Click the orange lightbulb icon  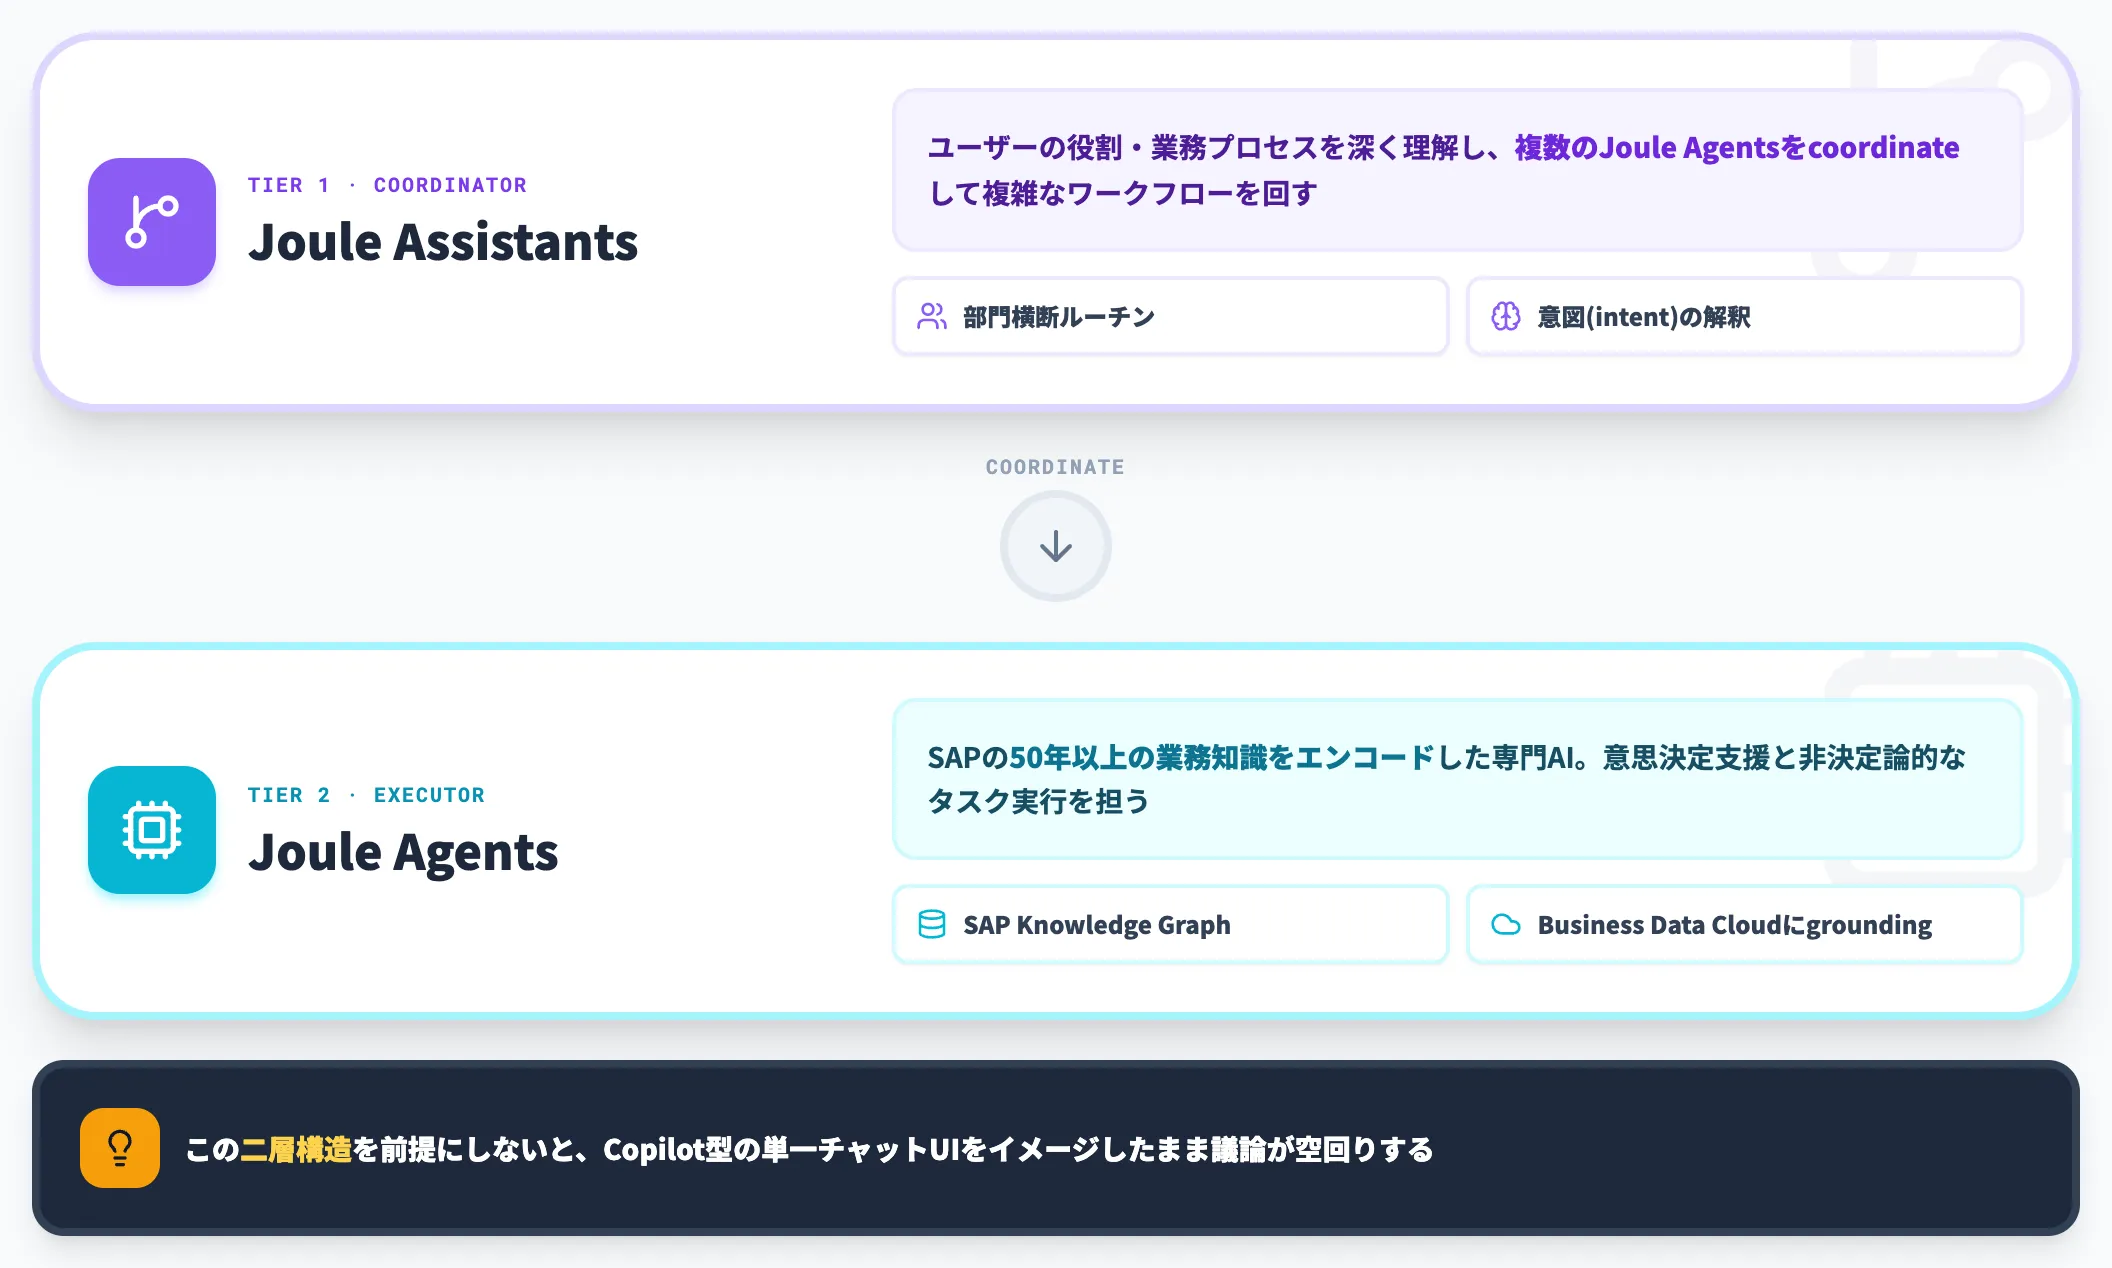(x=120, y=1148)
